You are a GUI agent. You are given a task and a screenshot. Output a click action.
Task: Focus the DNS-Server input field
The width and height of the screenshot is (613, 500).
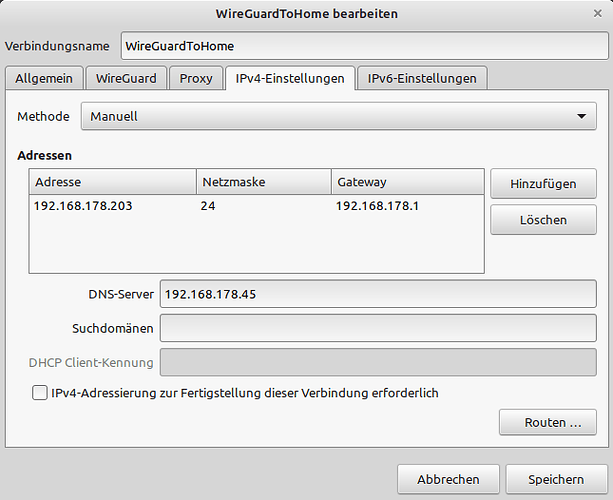point(378,294)
